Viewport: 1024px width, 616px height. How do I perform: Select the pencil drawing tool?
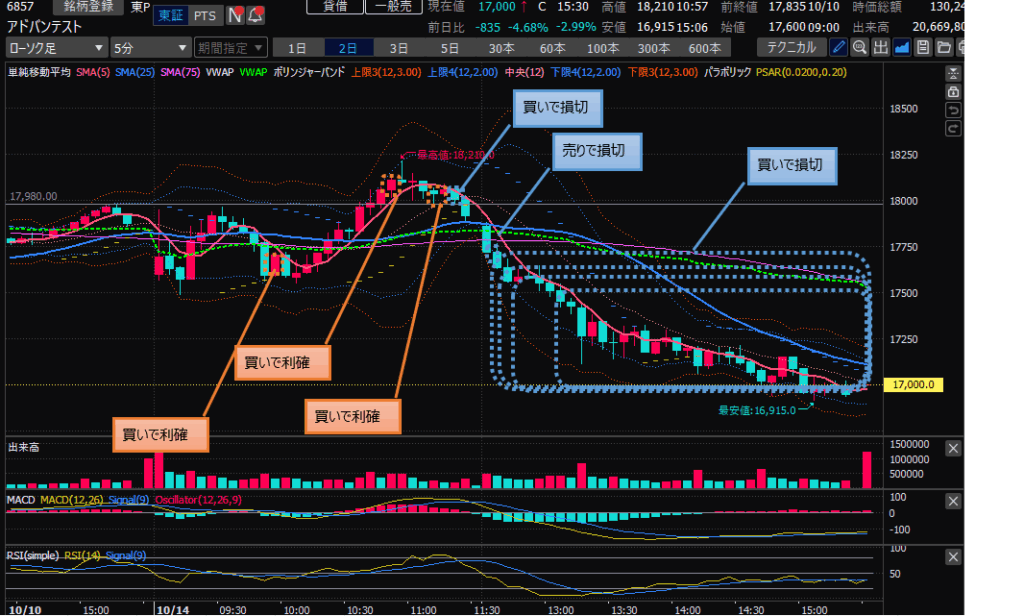click(x=839, y=47)
